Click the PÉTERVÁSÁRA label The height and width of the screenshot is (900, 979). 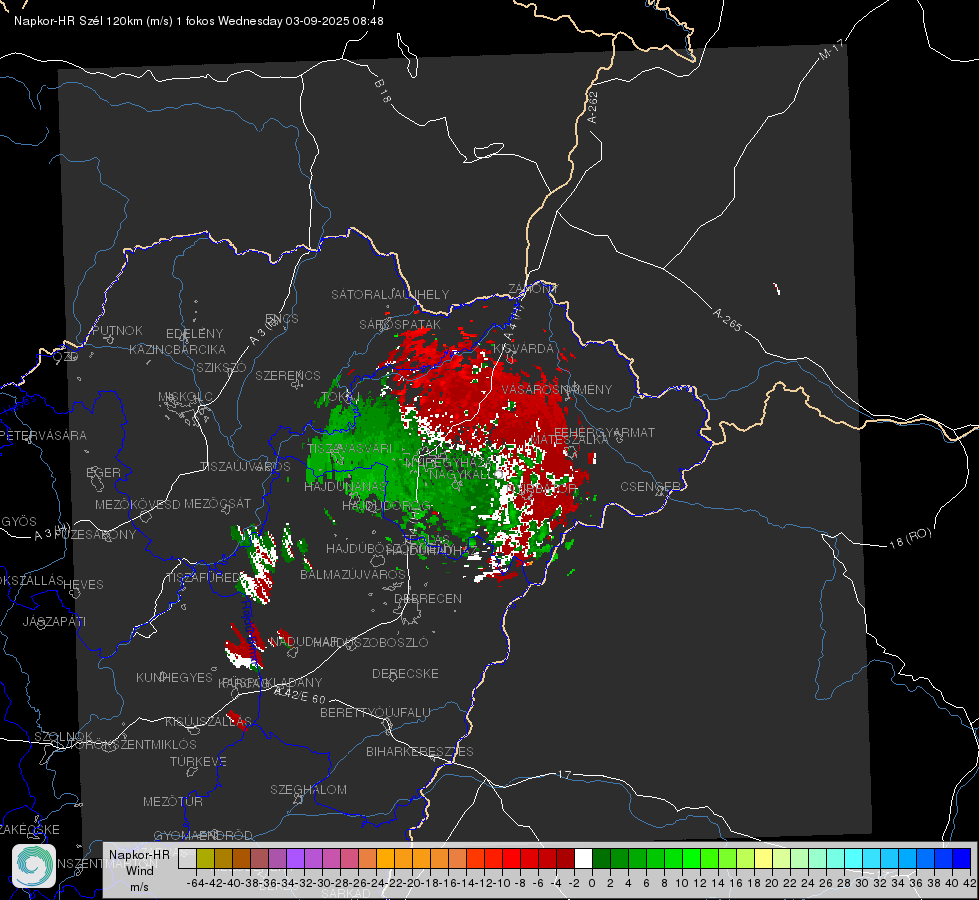(43, 435)
